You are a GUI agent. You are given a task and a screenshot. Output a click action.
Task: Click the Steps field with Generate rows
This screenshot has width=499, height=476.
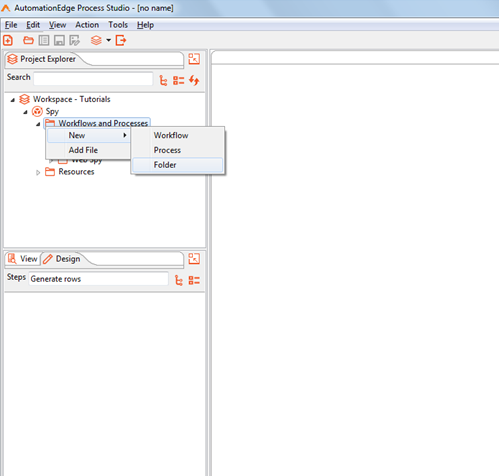98,279
